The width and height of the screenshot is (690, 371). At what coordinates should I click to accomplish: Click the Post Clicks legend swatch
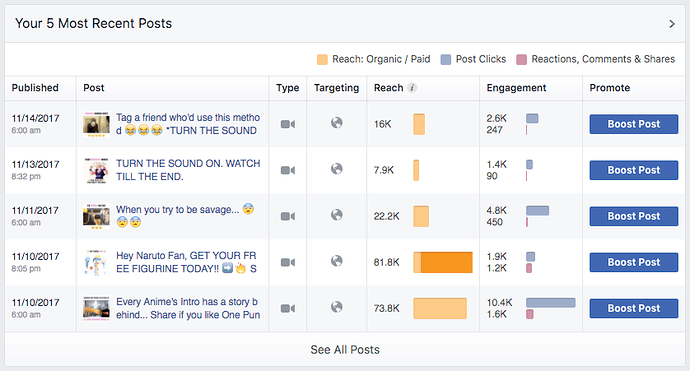click(446, 59)
